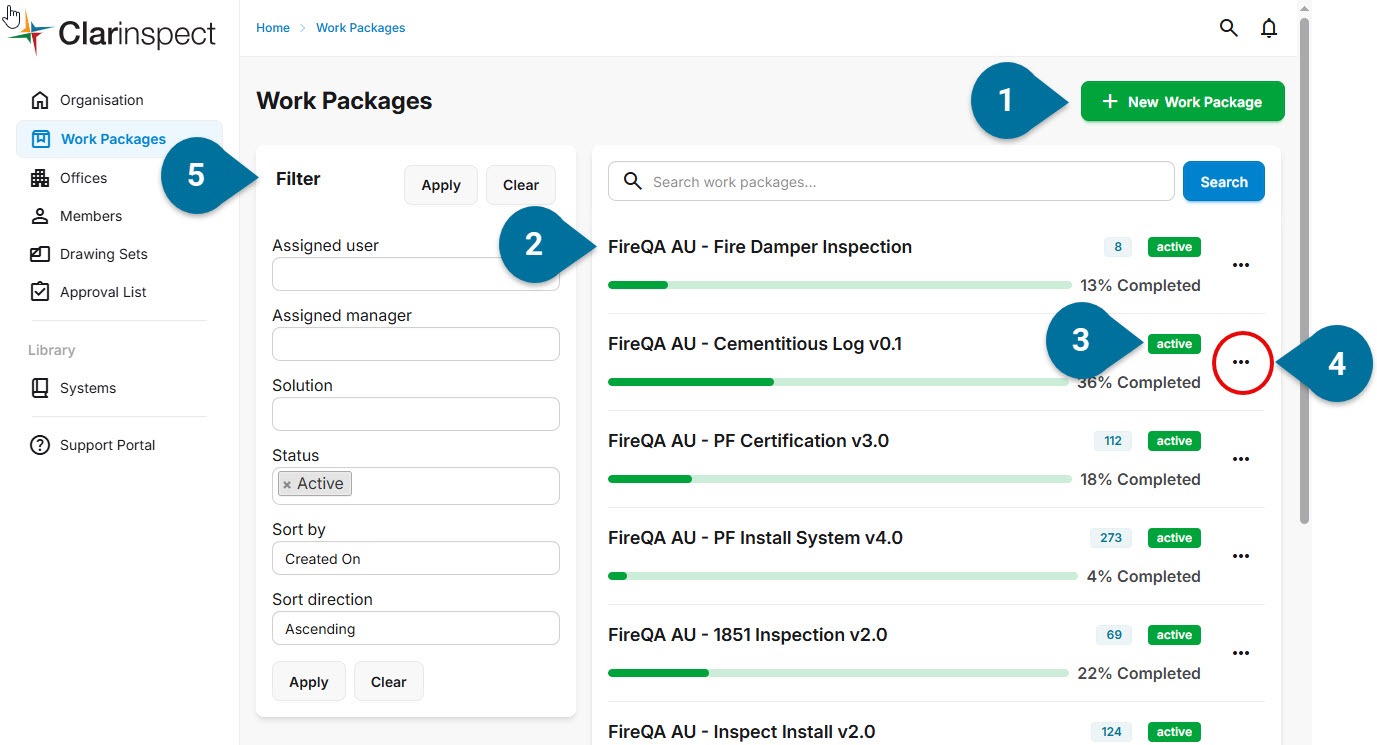
Task: Open more options for 1851 Inspection v2.0
Action: pyautogui.click(x=1241, y=653)
